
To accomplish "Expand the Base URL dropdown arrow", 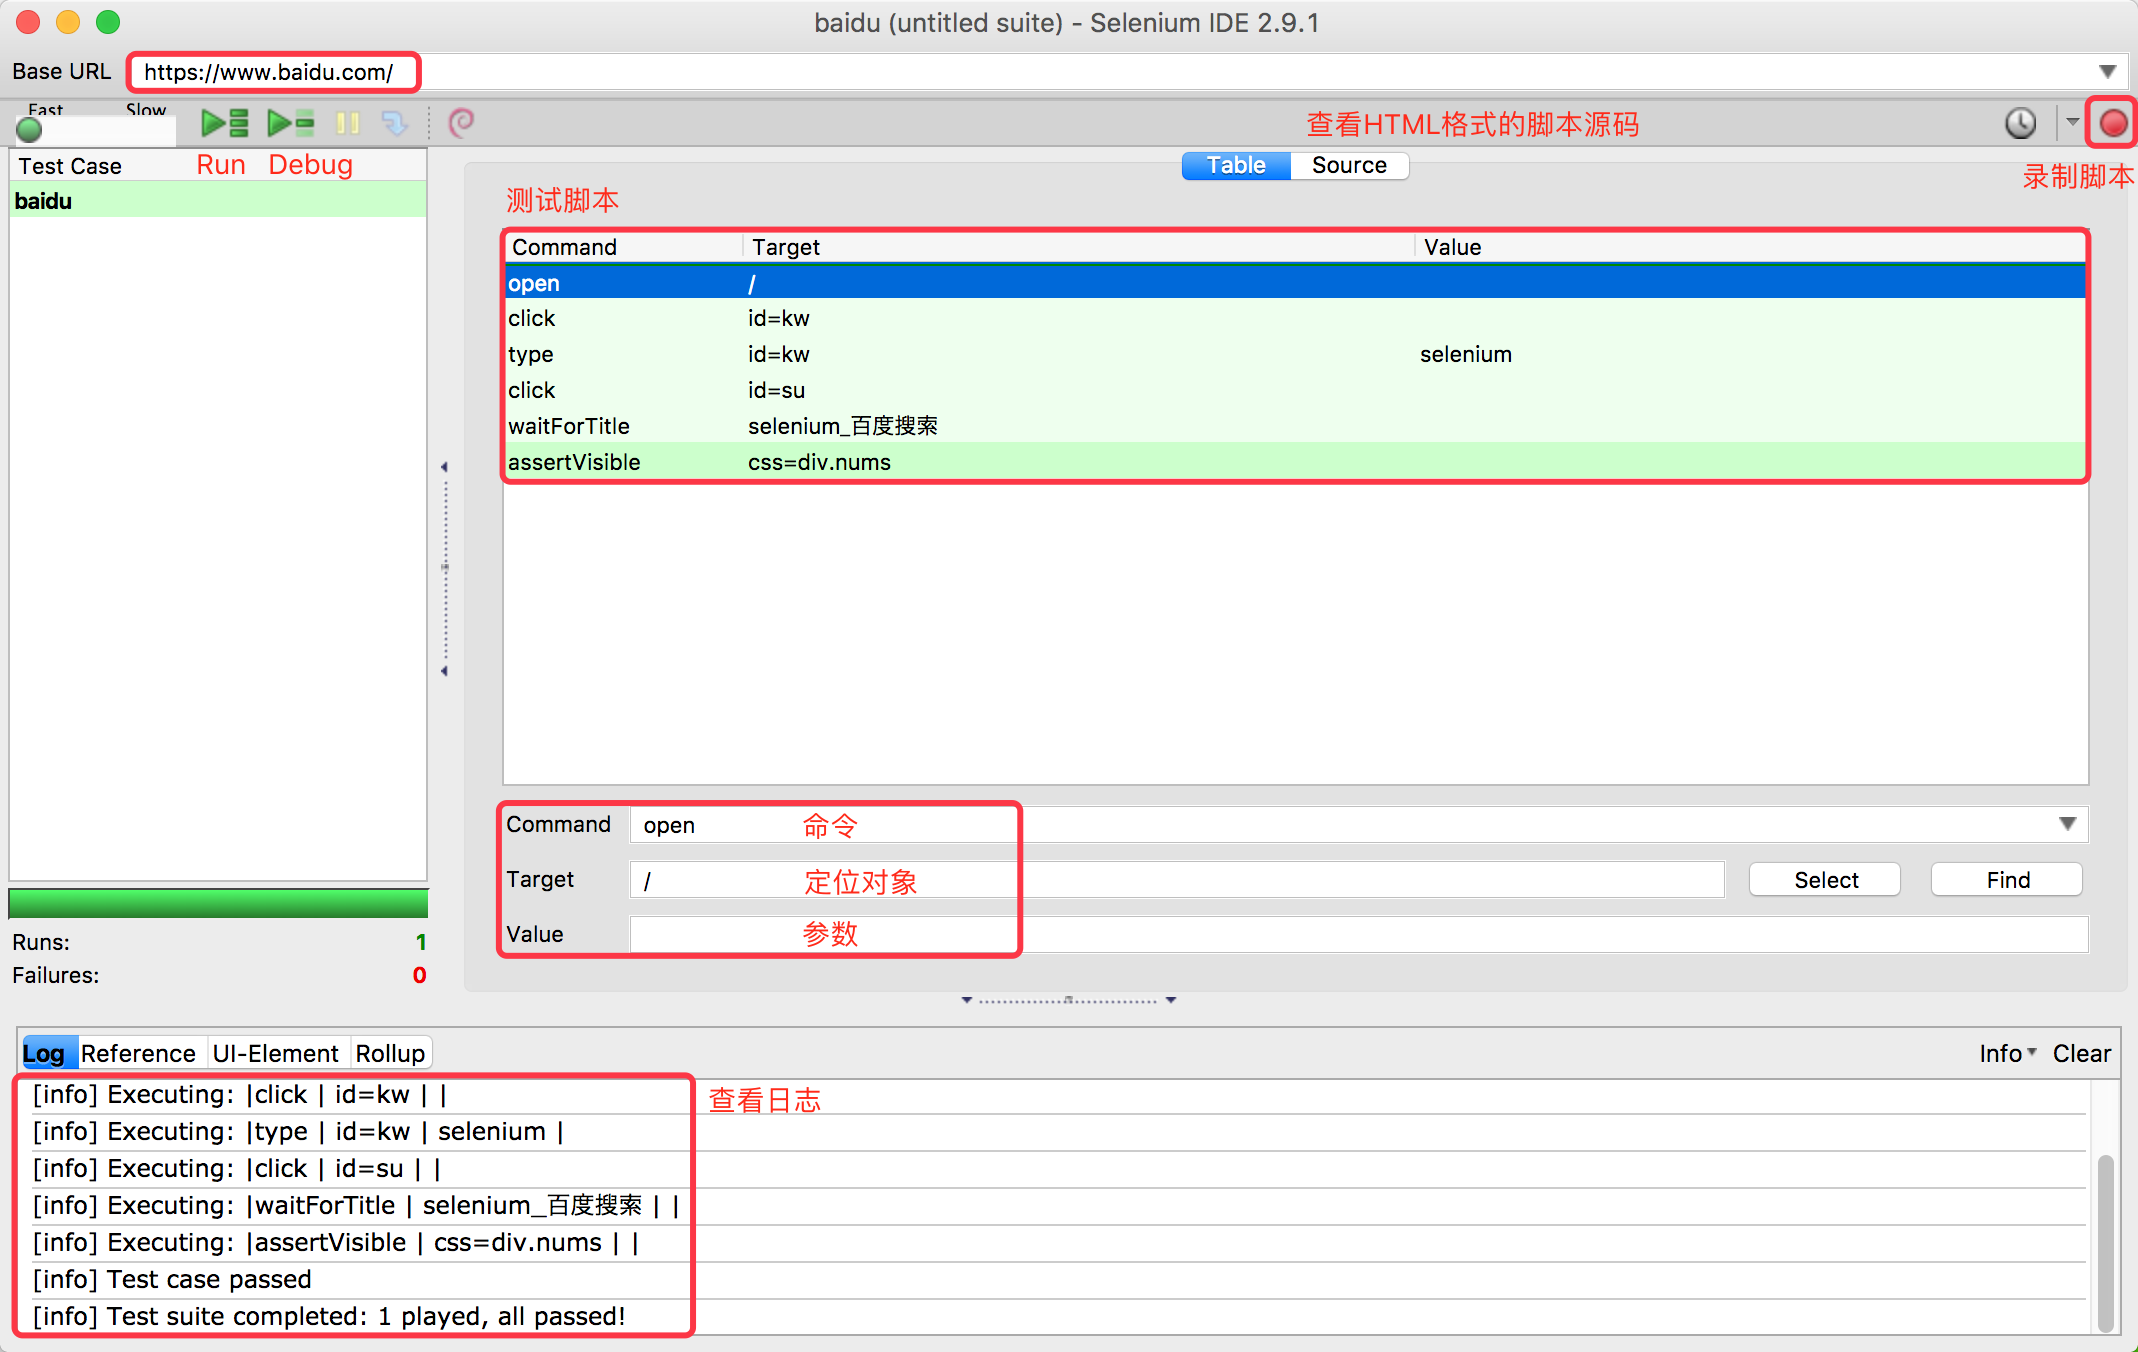I will (x=2107, y=72).
